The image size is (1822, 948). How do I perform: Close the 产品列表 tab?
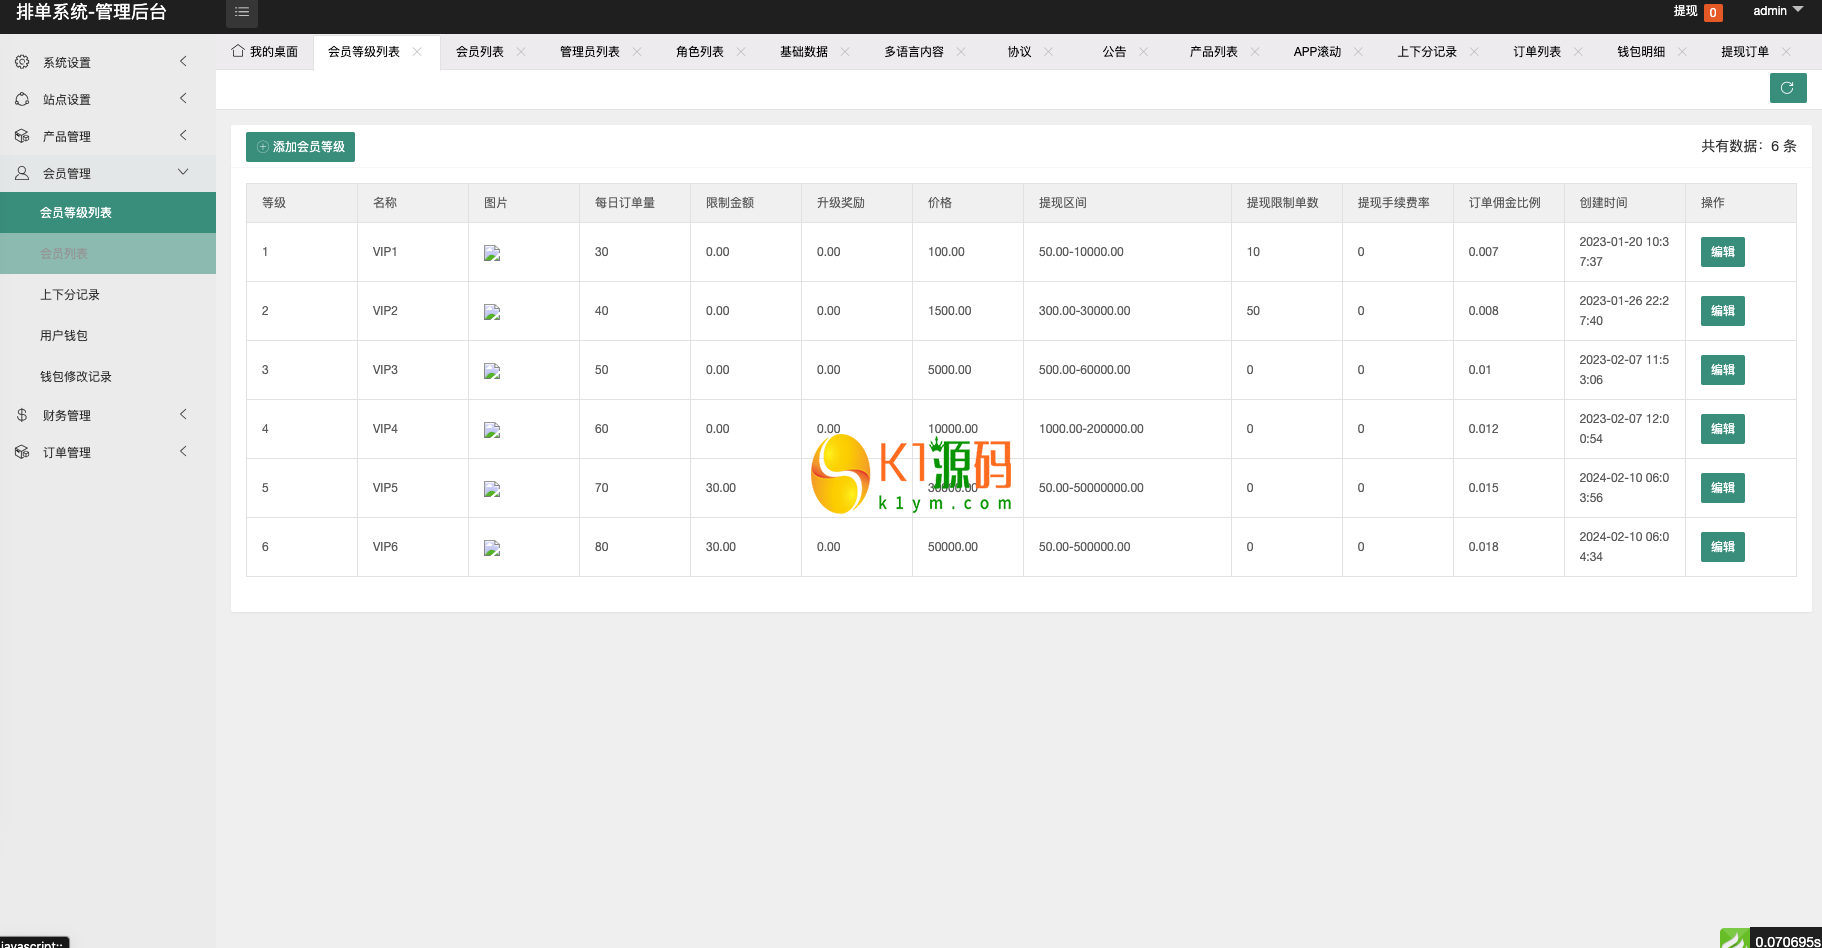1255,52
